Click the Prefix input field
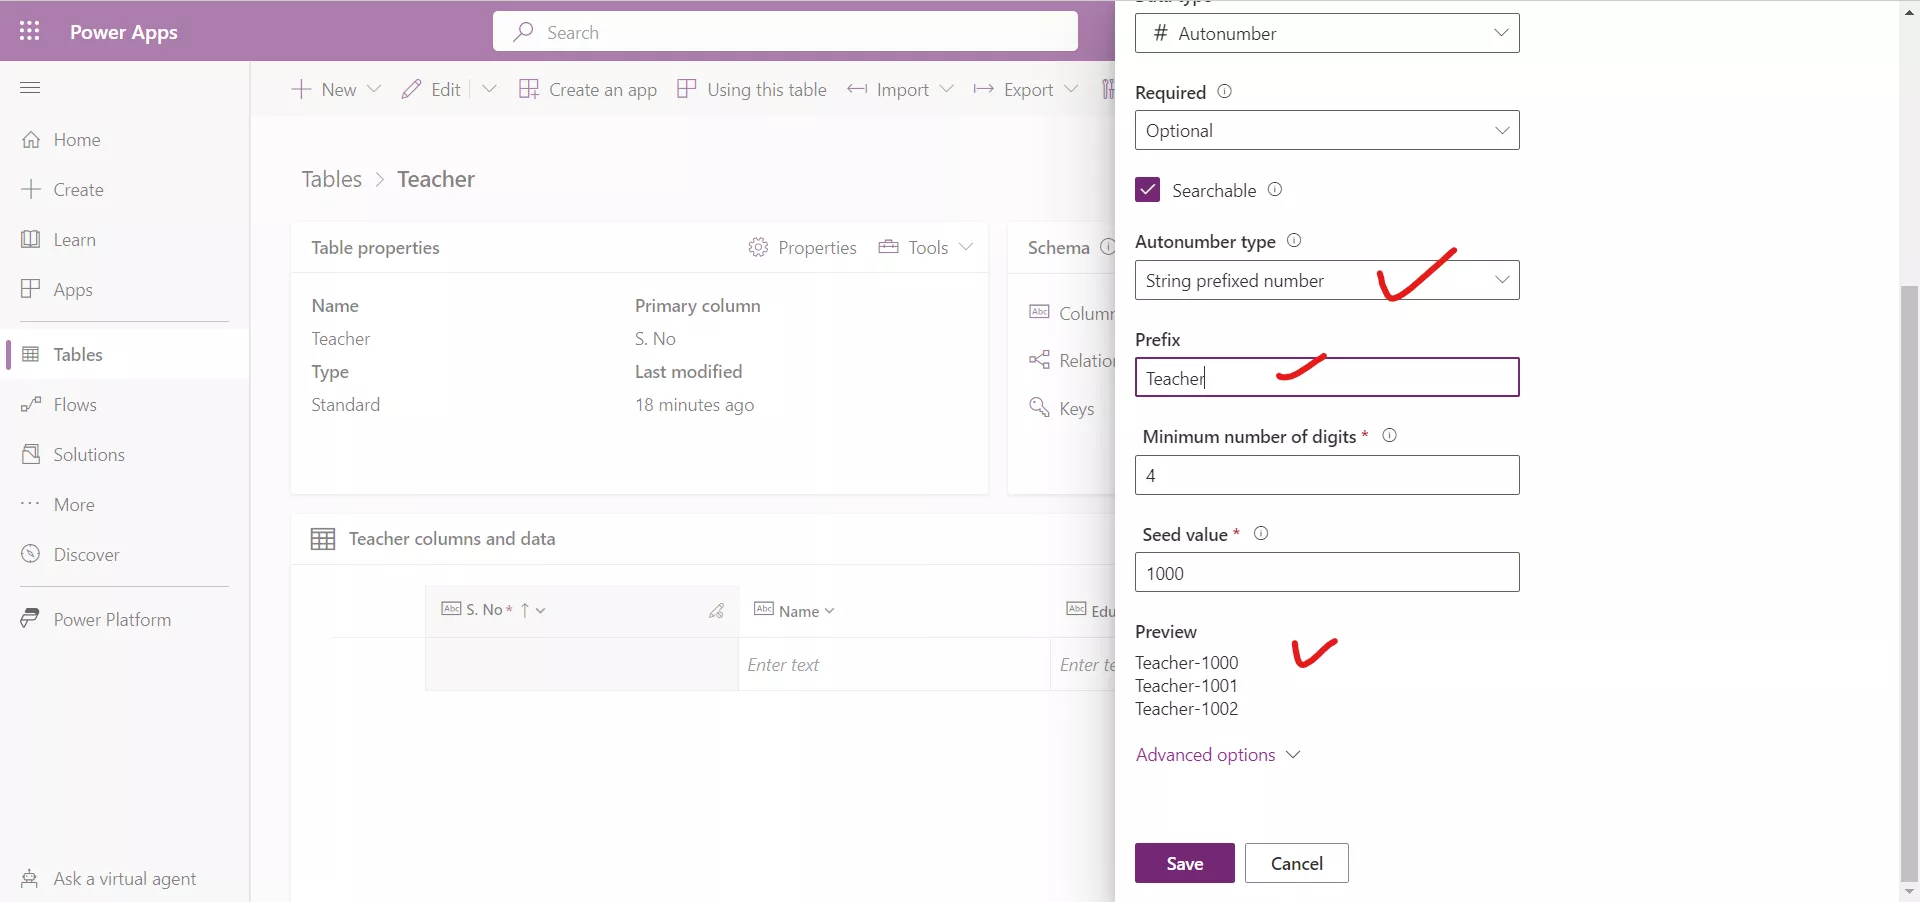This screenshot has height=902, width=1920. coord(1327,377)
